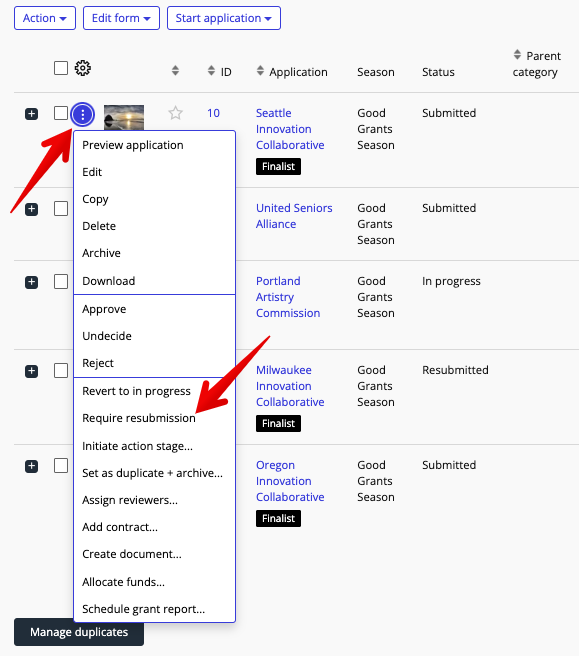Toggle the select-all checkbox in header
This screenshot has width=579, height=656.
[x=61, y=68]
